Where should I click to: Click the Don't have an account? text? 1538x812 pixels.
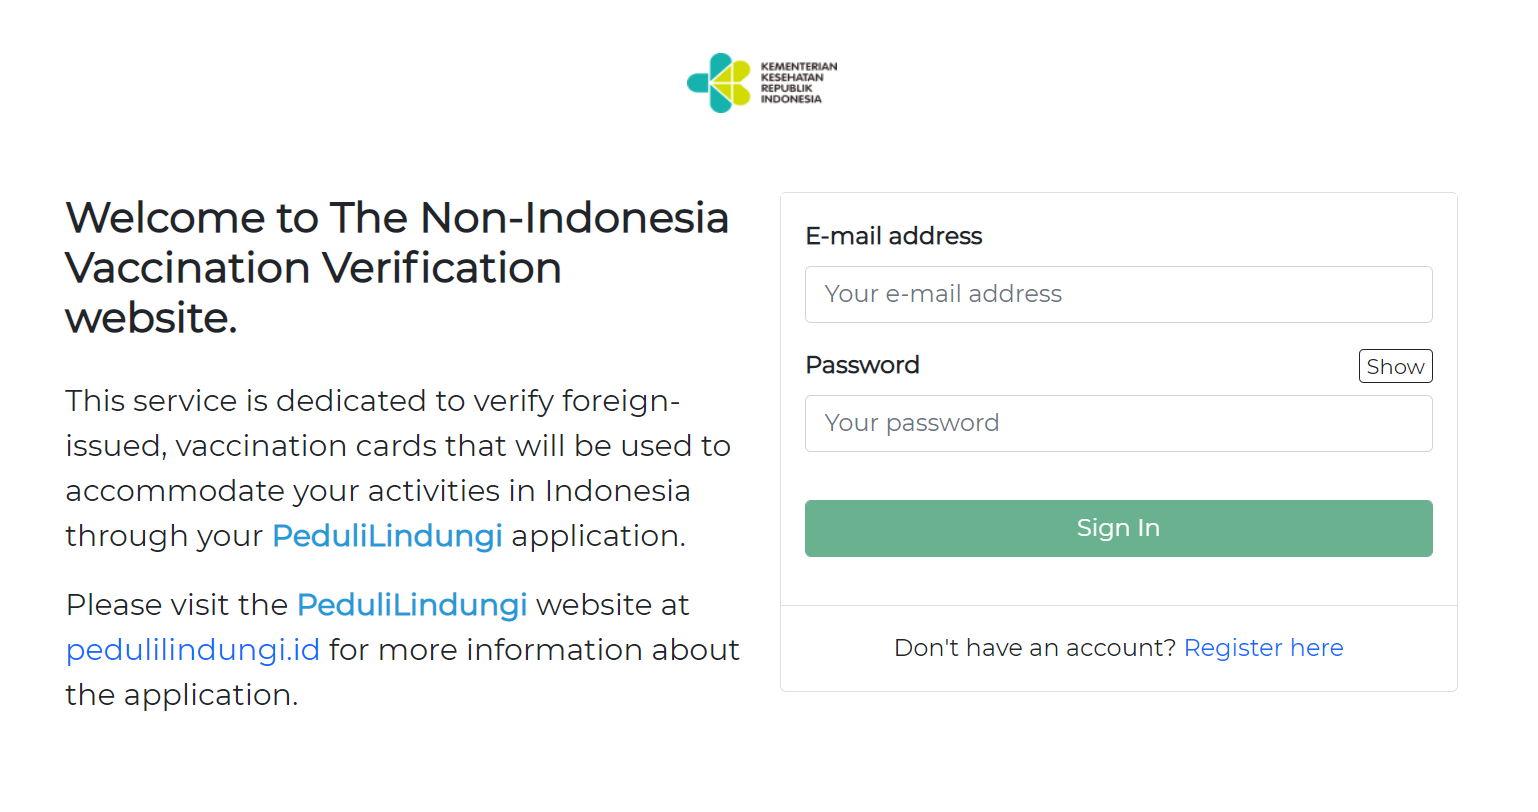pos(1035,648)
